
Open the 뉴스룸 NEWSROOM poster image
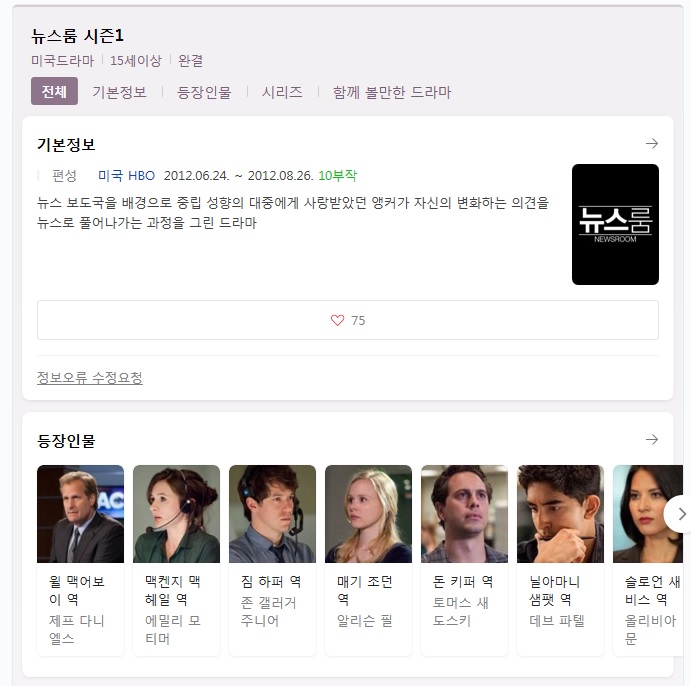click(x=615, y=224)
